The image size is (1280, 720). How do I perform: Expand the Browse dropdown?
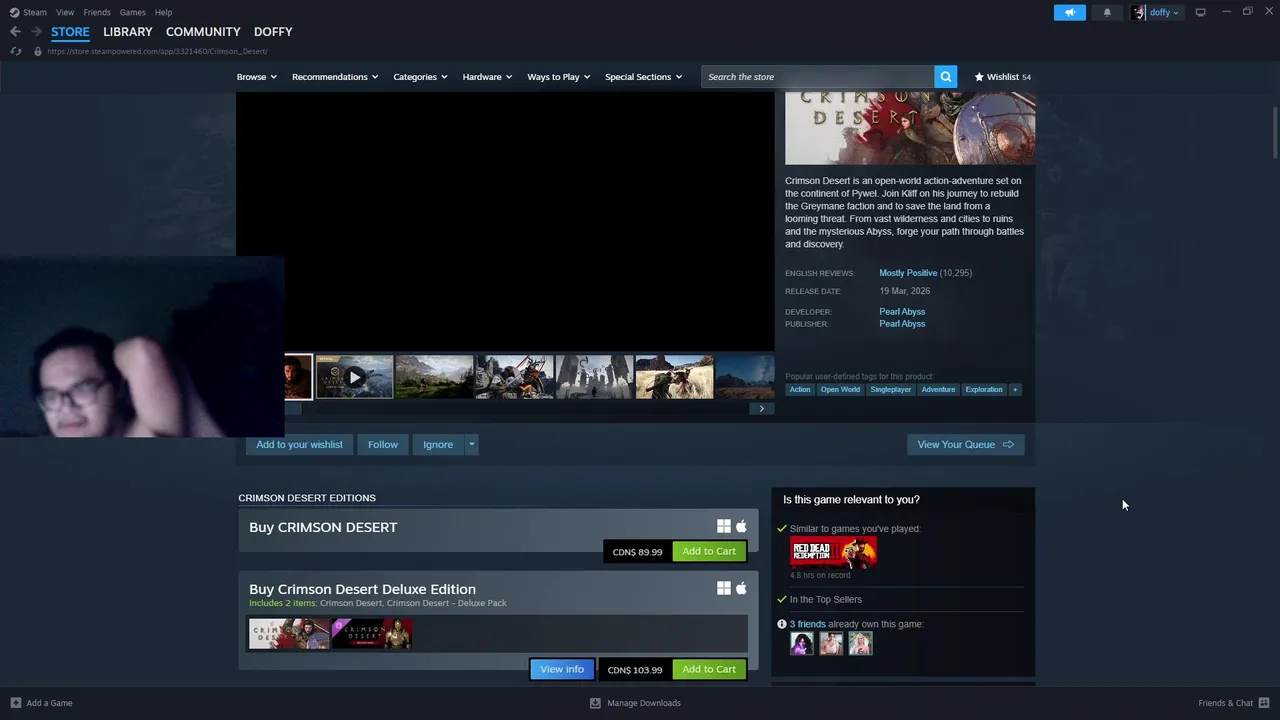[256, 77]
